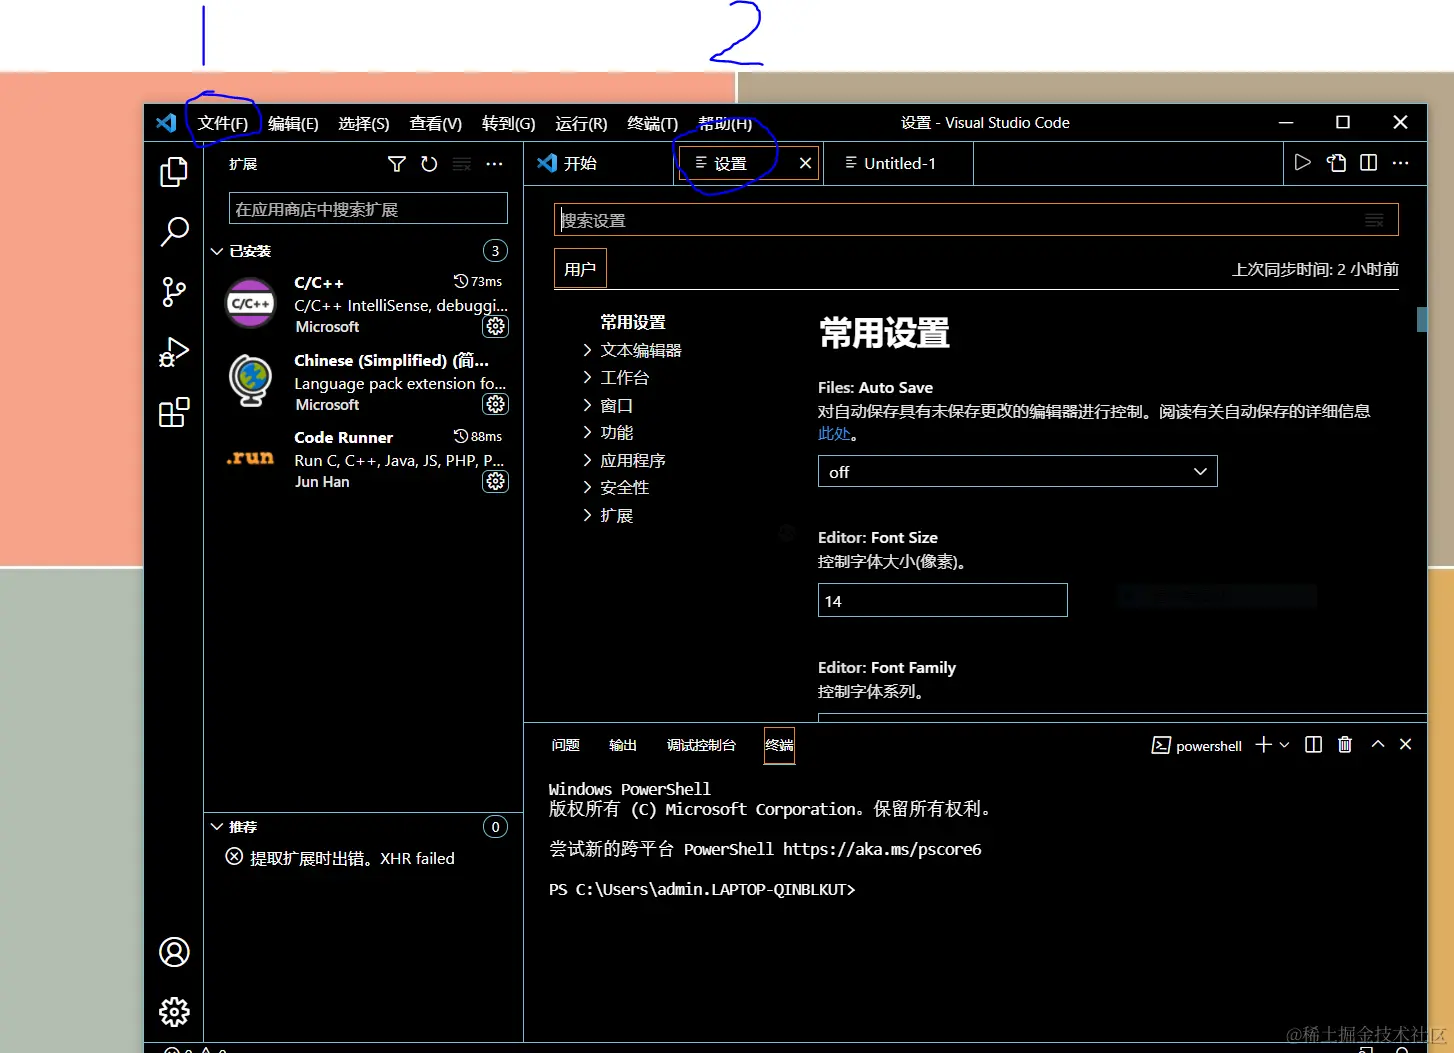This screenshot has width=1454, height=1053.
Task: Open the Search view in the activity bar
Action: 174,232
